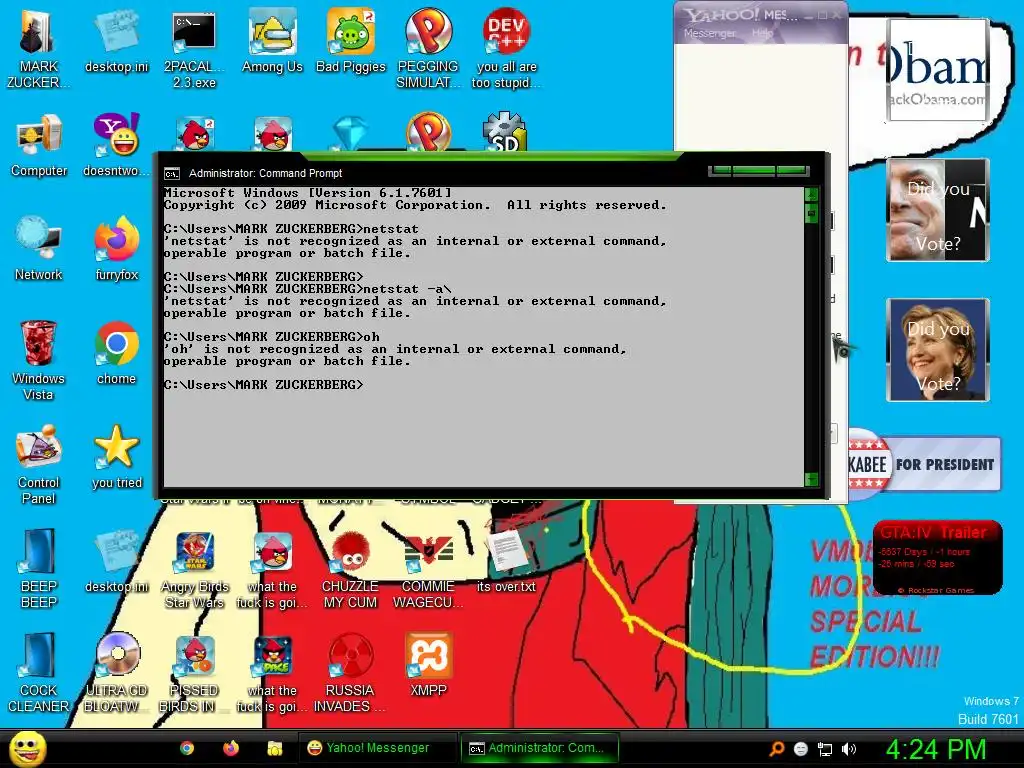Open the Messenger menu in Yahoo! Messenger

(x=710, y=33)
